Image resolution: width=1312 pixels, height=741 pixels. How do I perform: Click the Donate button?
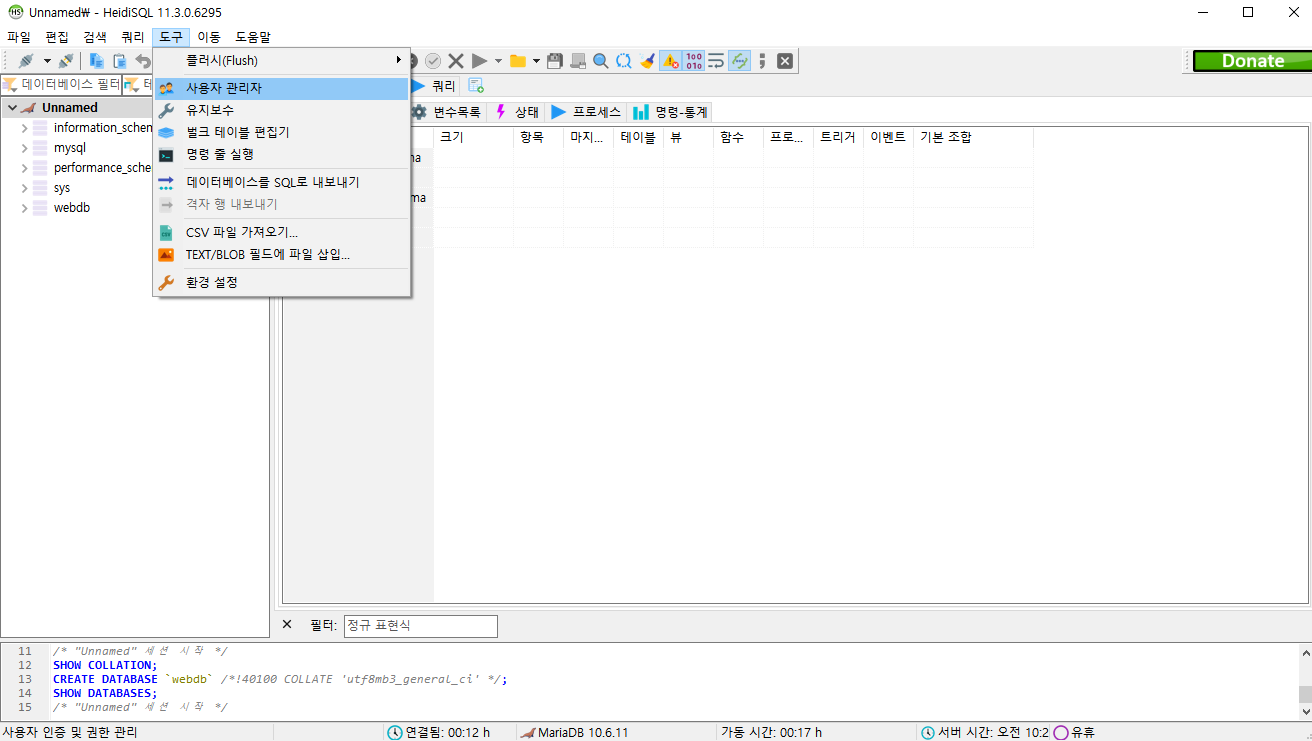tap(1251, 61)
